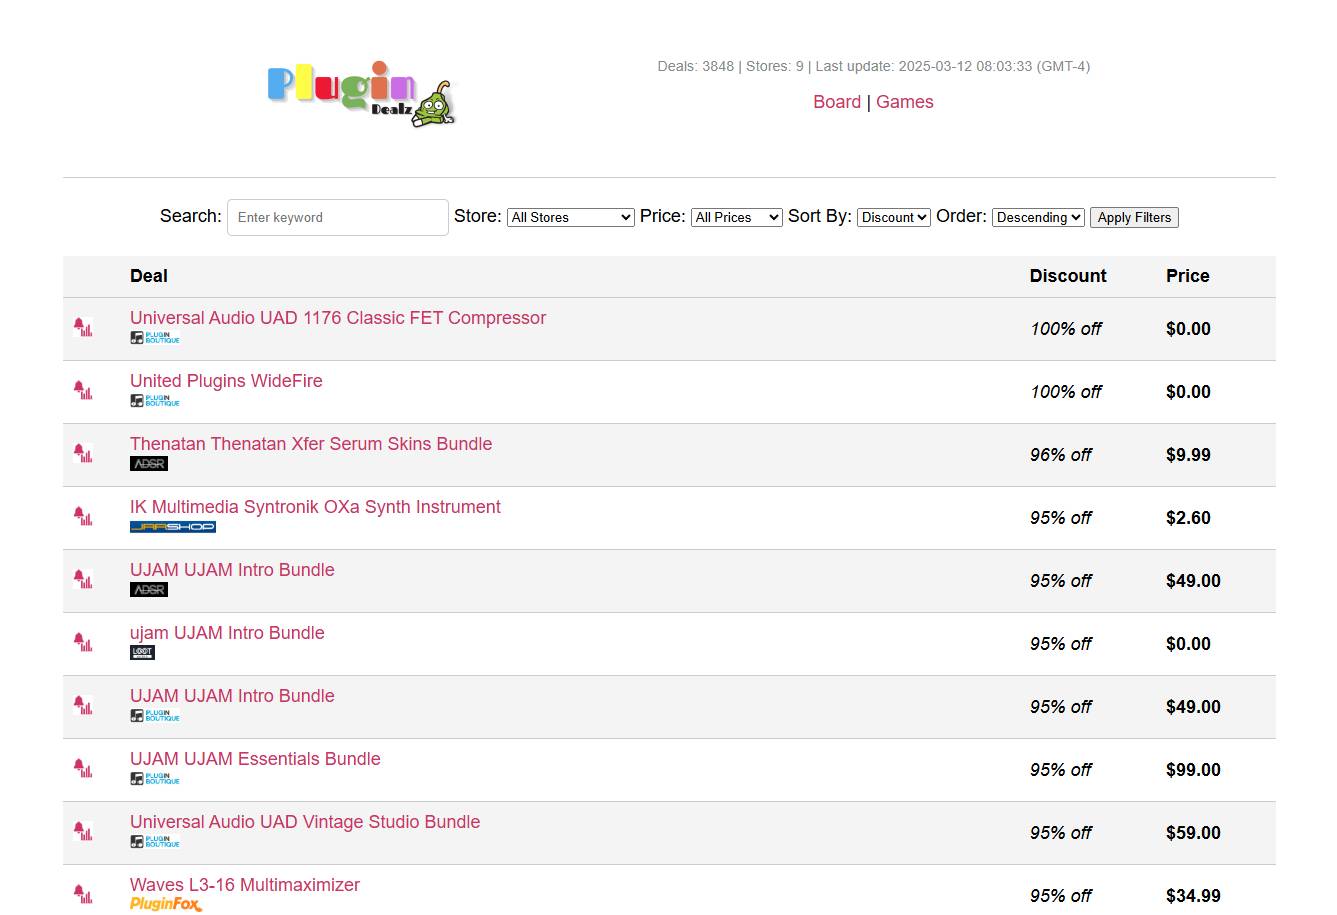Viewport: 1337px width, 915px height.
Task: Open UJAM UJAM Essentials Bundle deal
Action: (255, 759)
